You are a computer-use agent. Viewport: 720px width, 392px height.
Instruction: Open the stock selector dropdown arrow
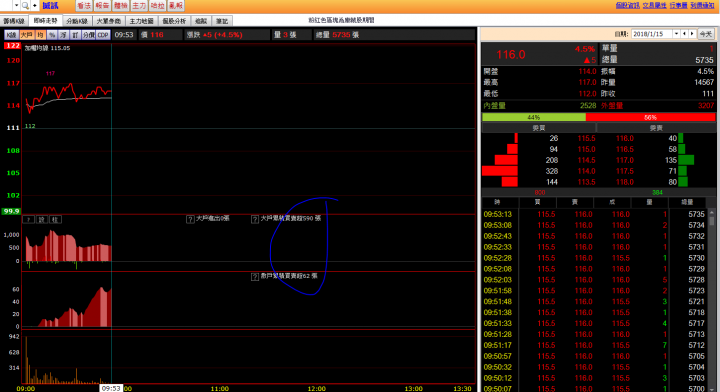pos(16,6)
